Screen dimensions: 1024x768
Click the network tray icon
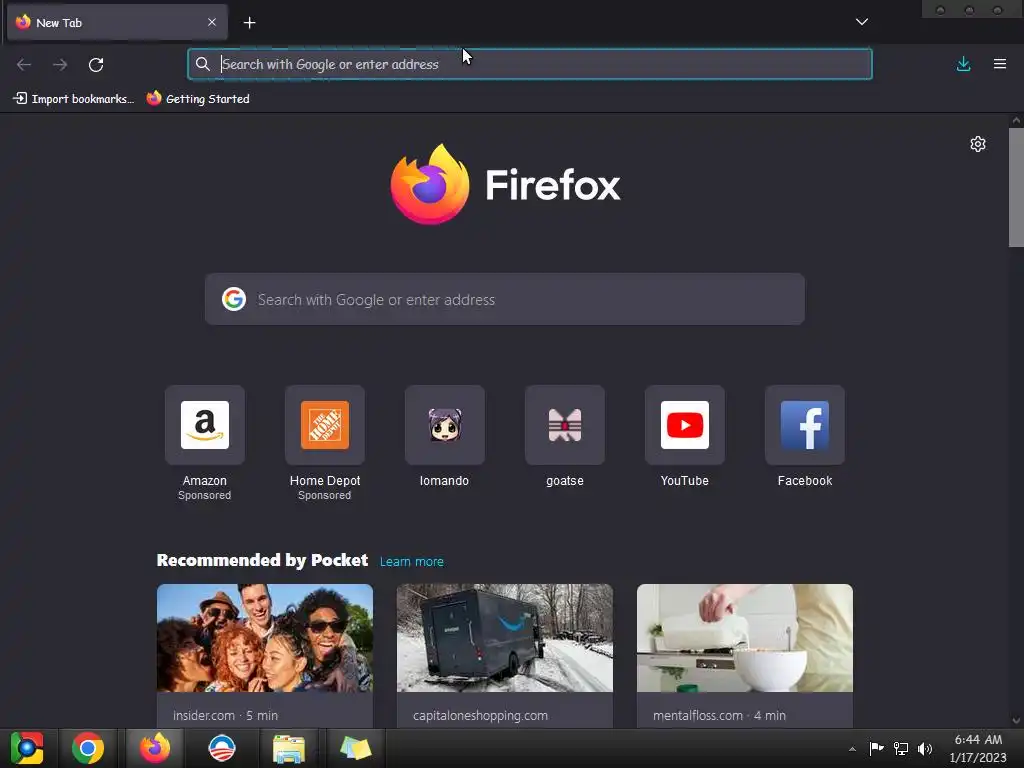coord(901,748)
